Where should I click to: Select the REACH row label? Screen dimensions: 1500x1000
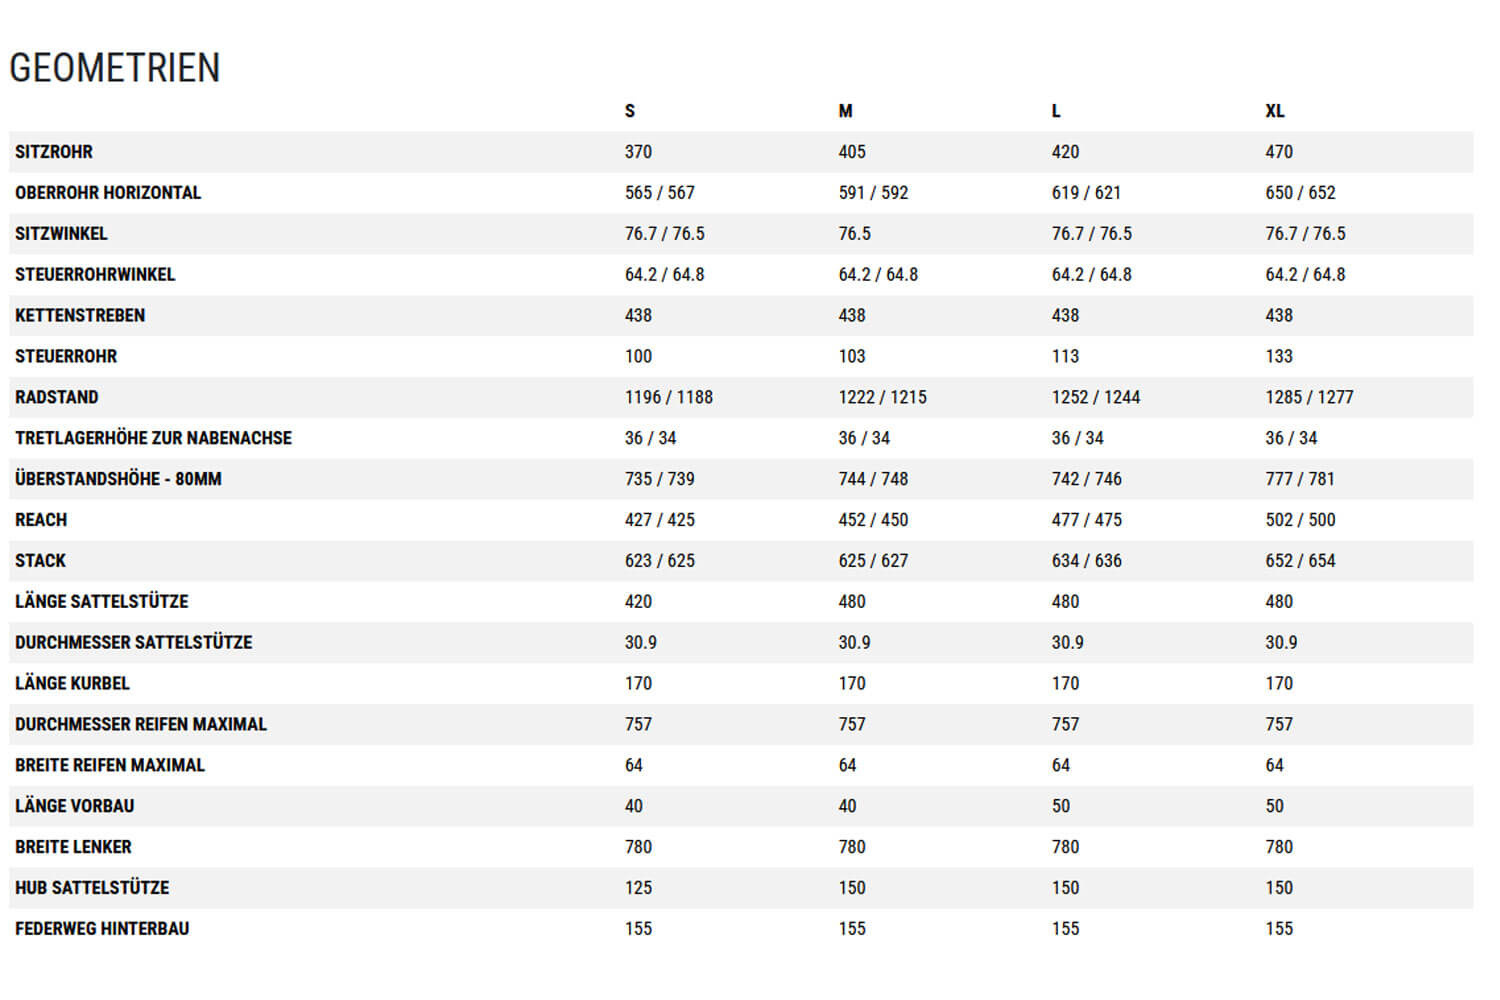pos(41,520)
